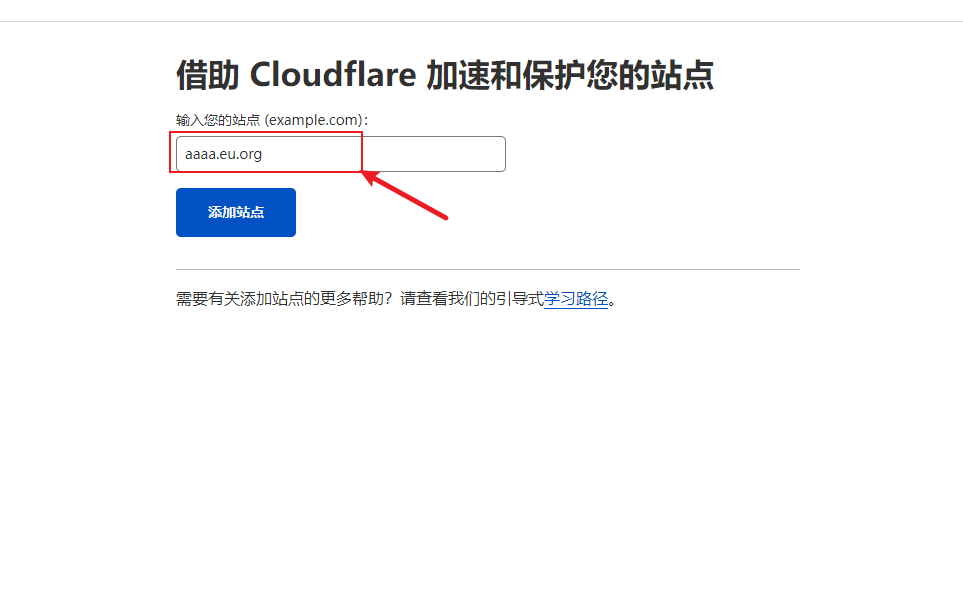Click the heading 借助 Cloudflare 加速和保护您的站点
The image size is (963, 592).
[x=445, y=76]
